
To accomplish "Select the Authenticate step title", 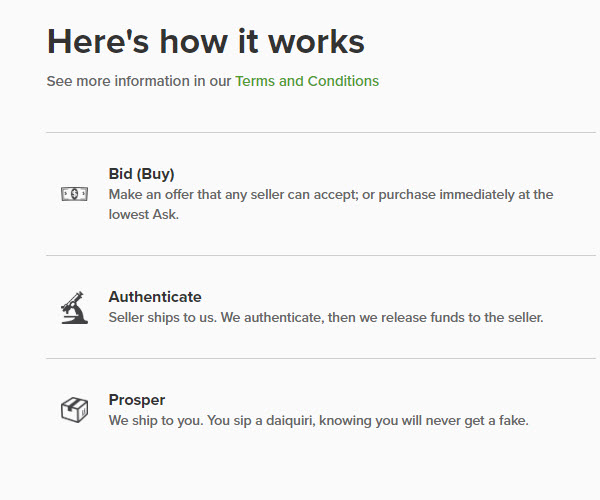I will pos(155,297).
